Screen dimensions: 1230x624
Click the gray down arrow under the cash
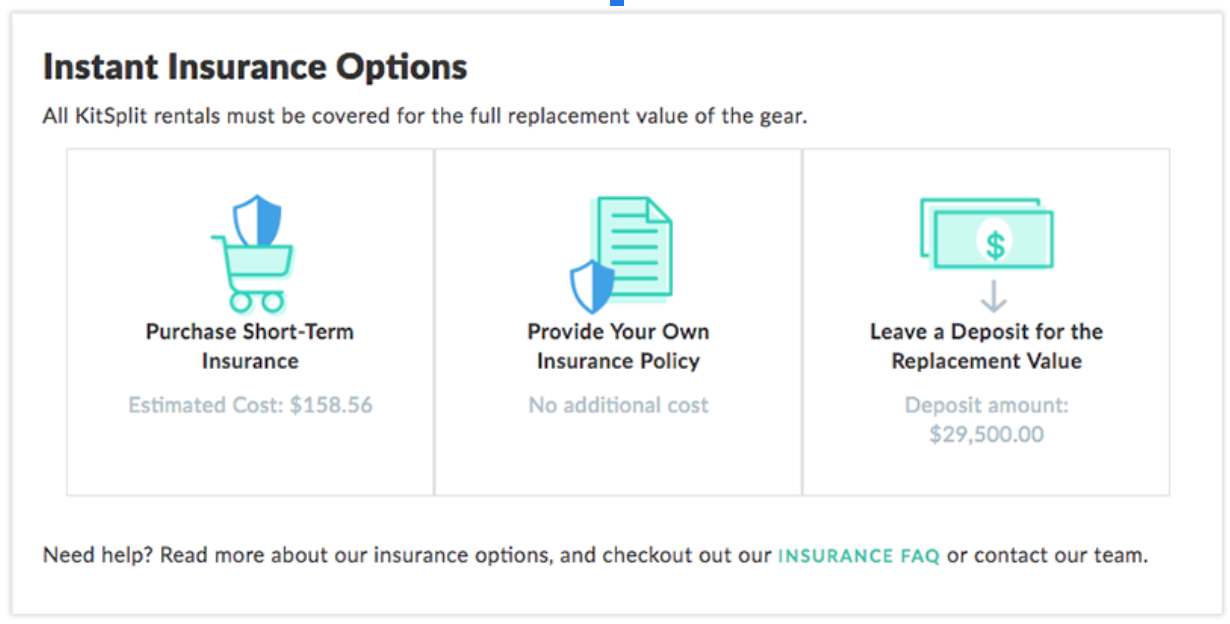coord(993,297)
